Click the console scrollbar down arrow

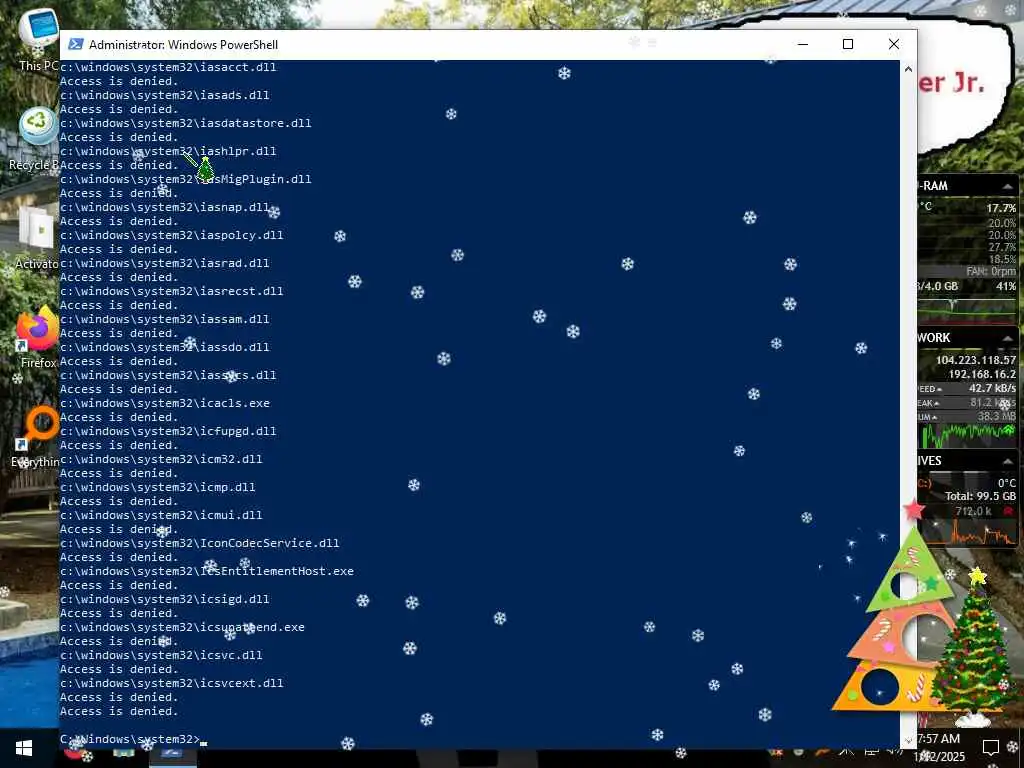(x=908, y=741)
